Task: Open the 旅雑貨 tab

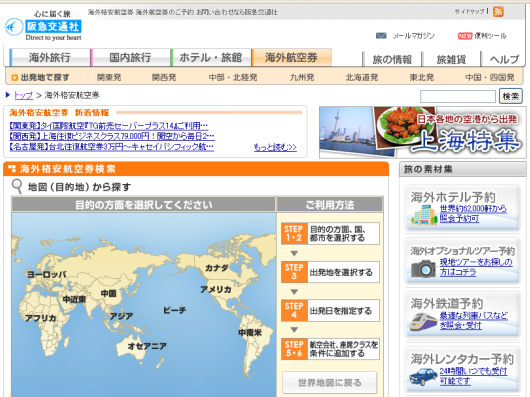Action: pos(451,59)
